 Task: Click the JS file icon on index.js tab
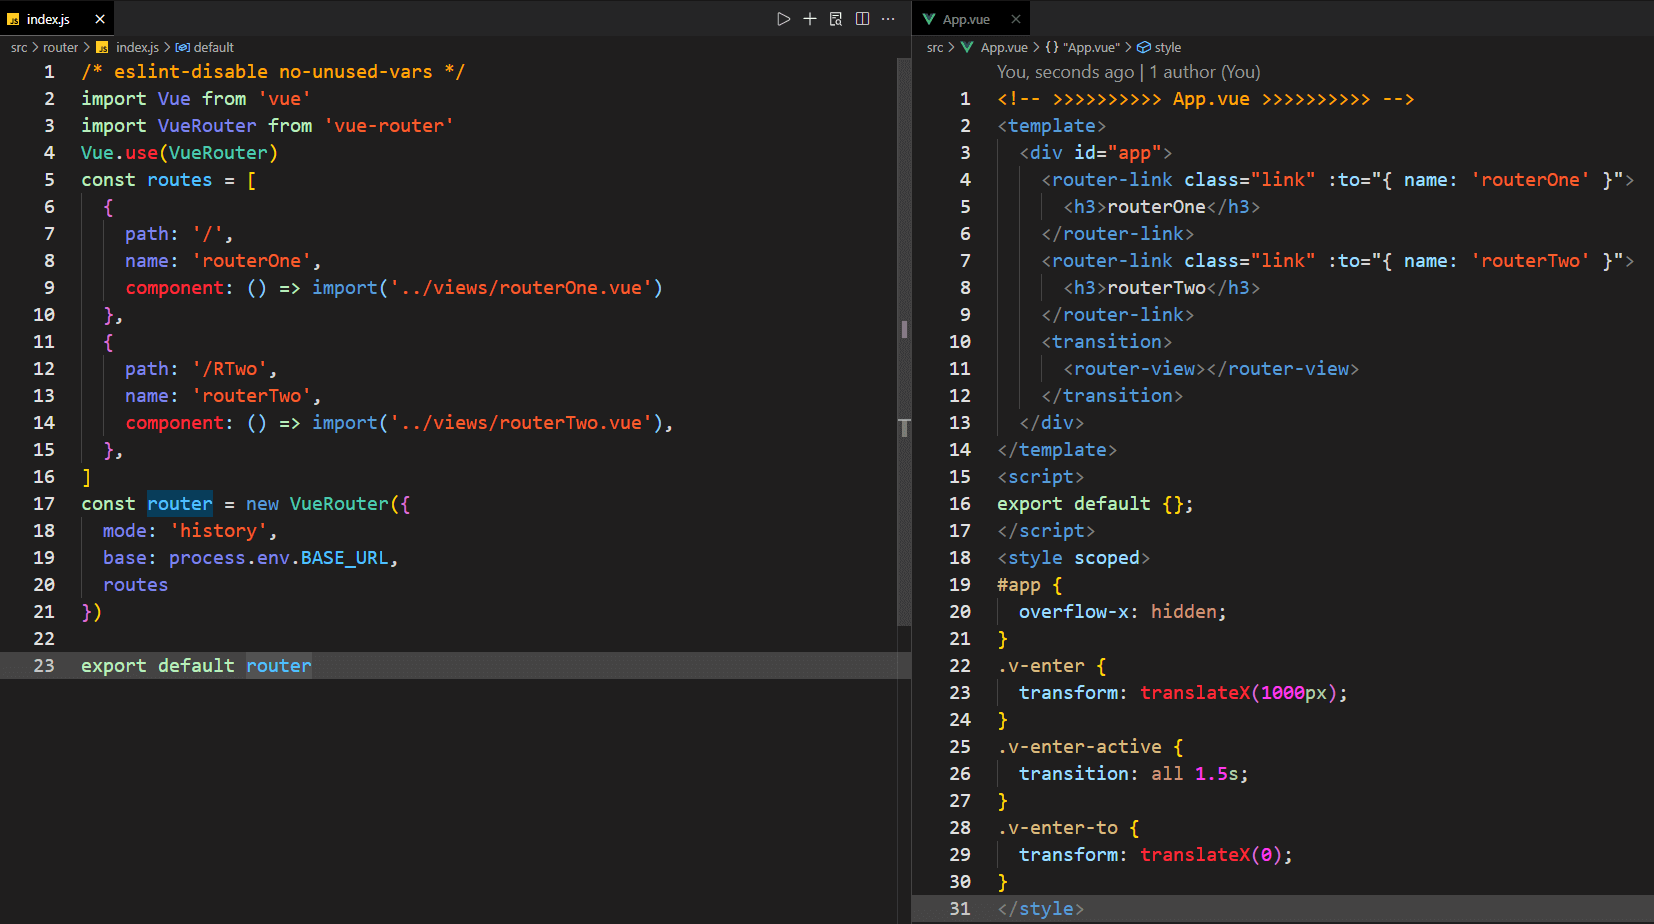13,19
